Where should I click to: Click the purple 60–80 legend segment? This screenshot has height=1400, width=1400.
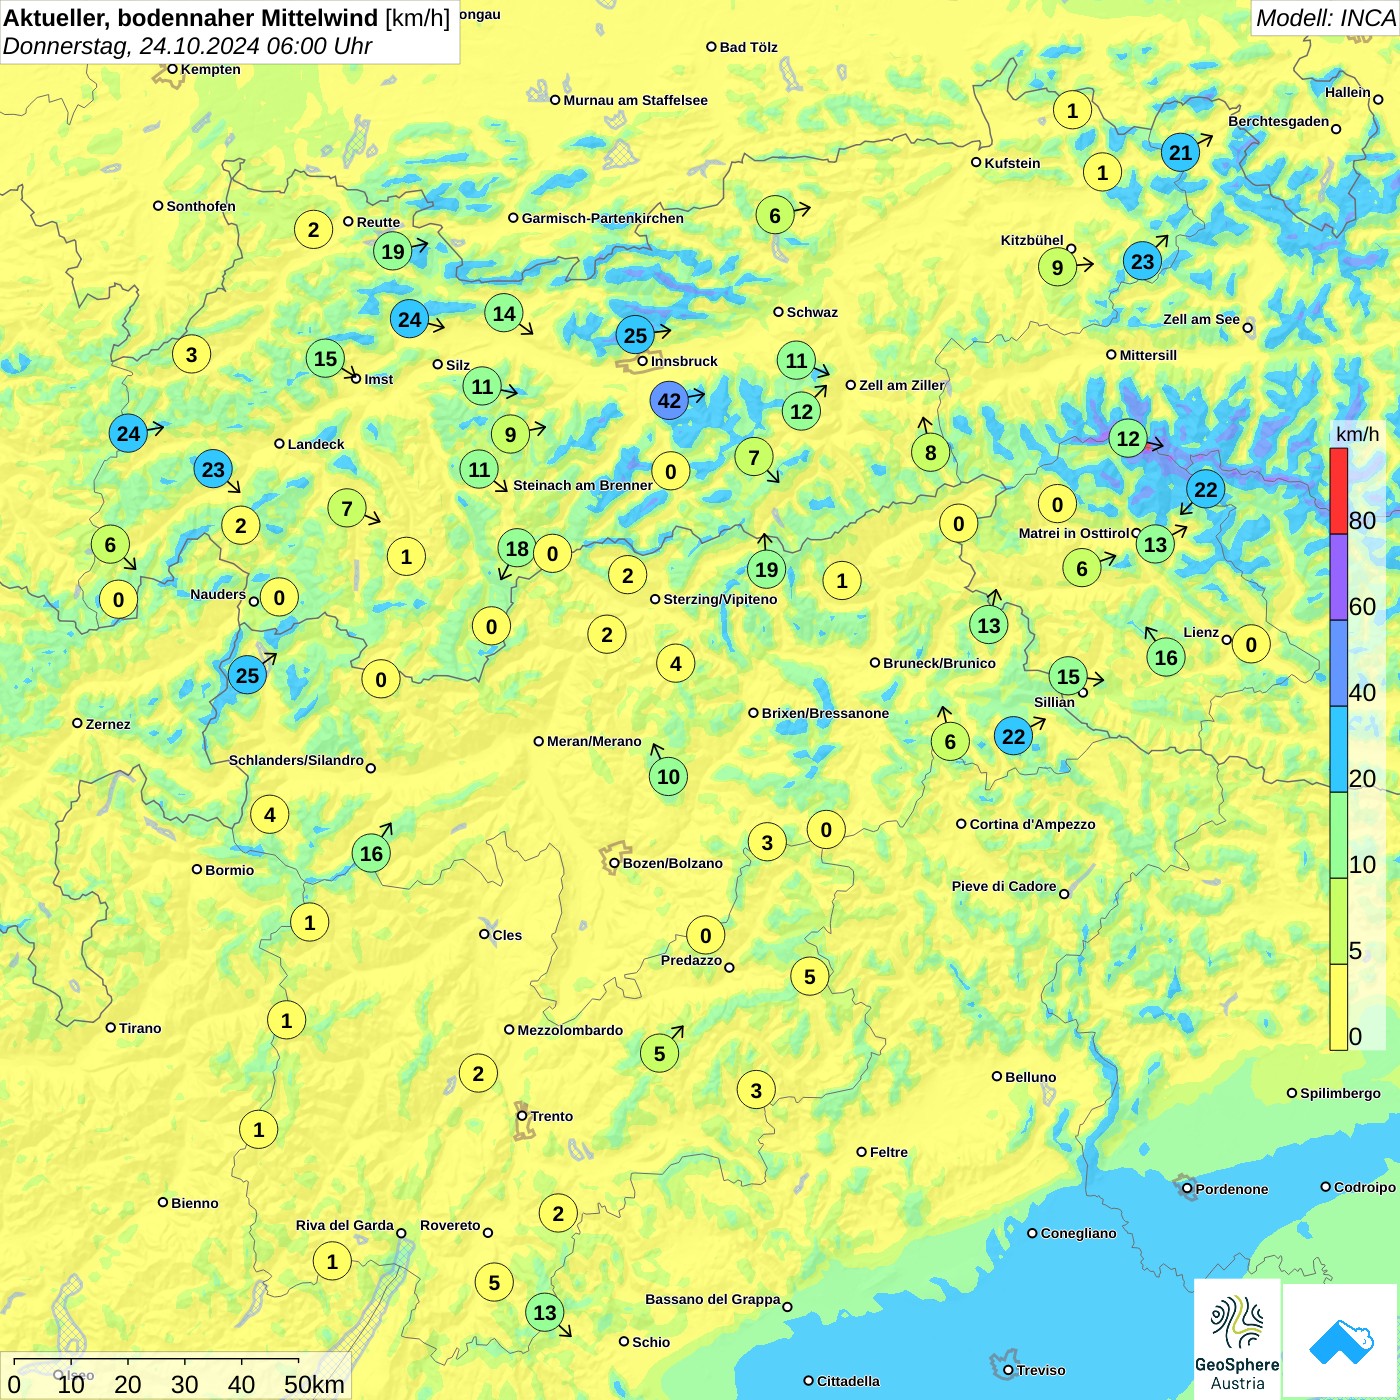click(x=1338, y=577)
